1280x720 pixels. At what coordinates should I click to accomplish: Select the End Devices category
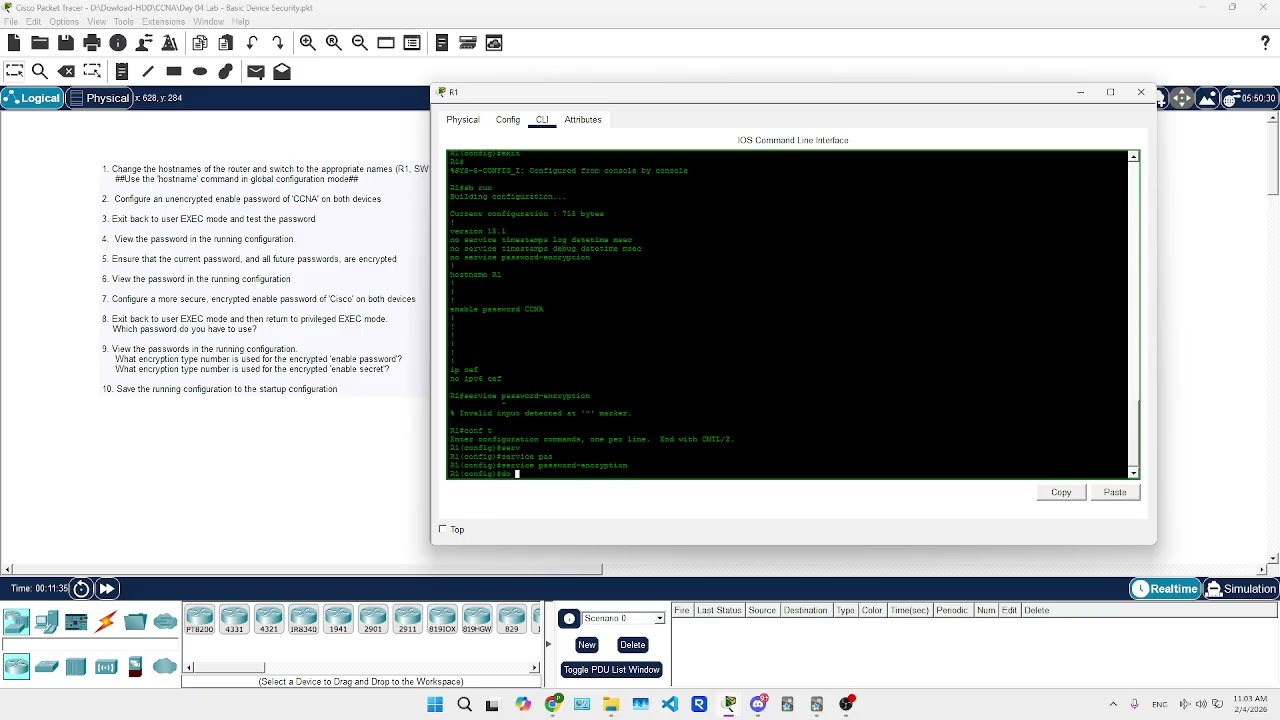[46, 622]
